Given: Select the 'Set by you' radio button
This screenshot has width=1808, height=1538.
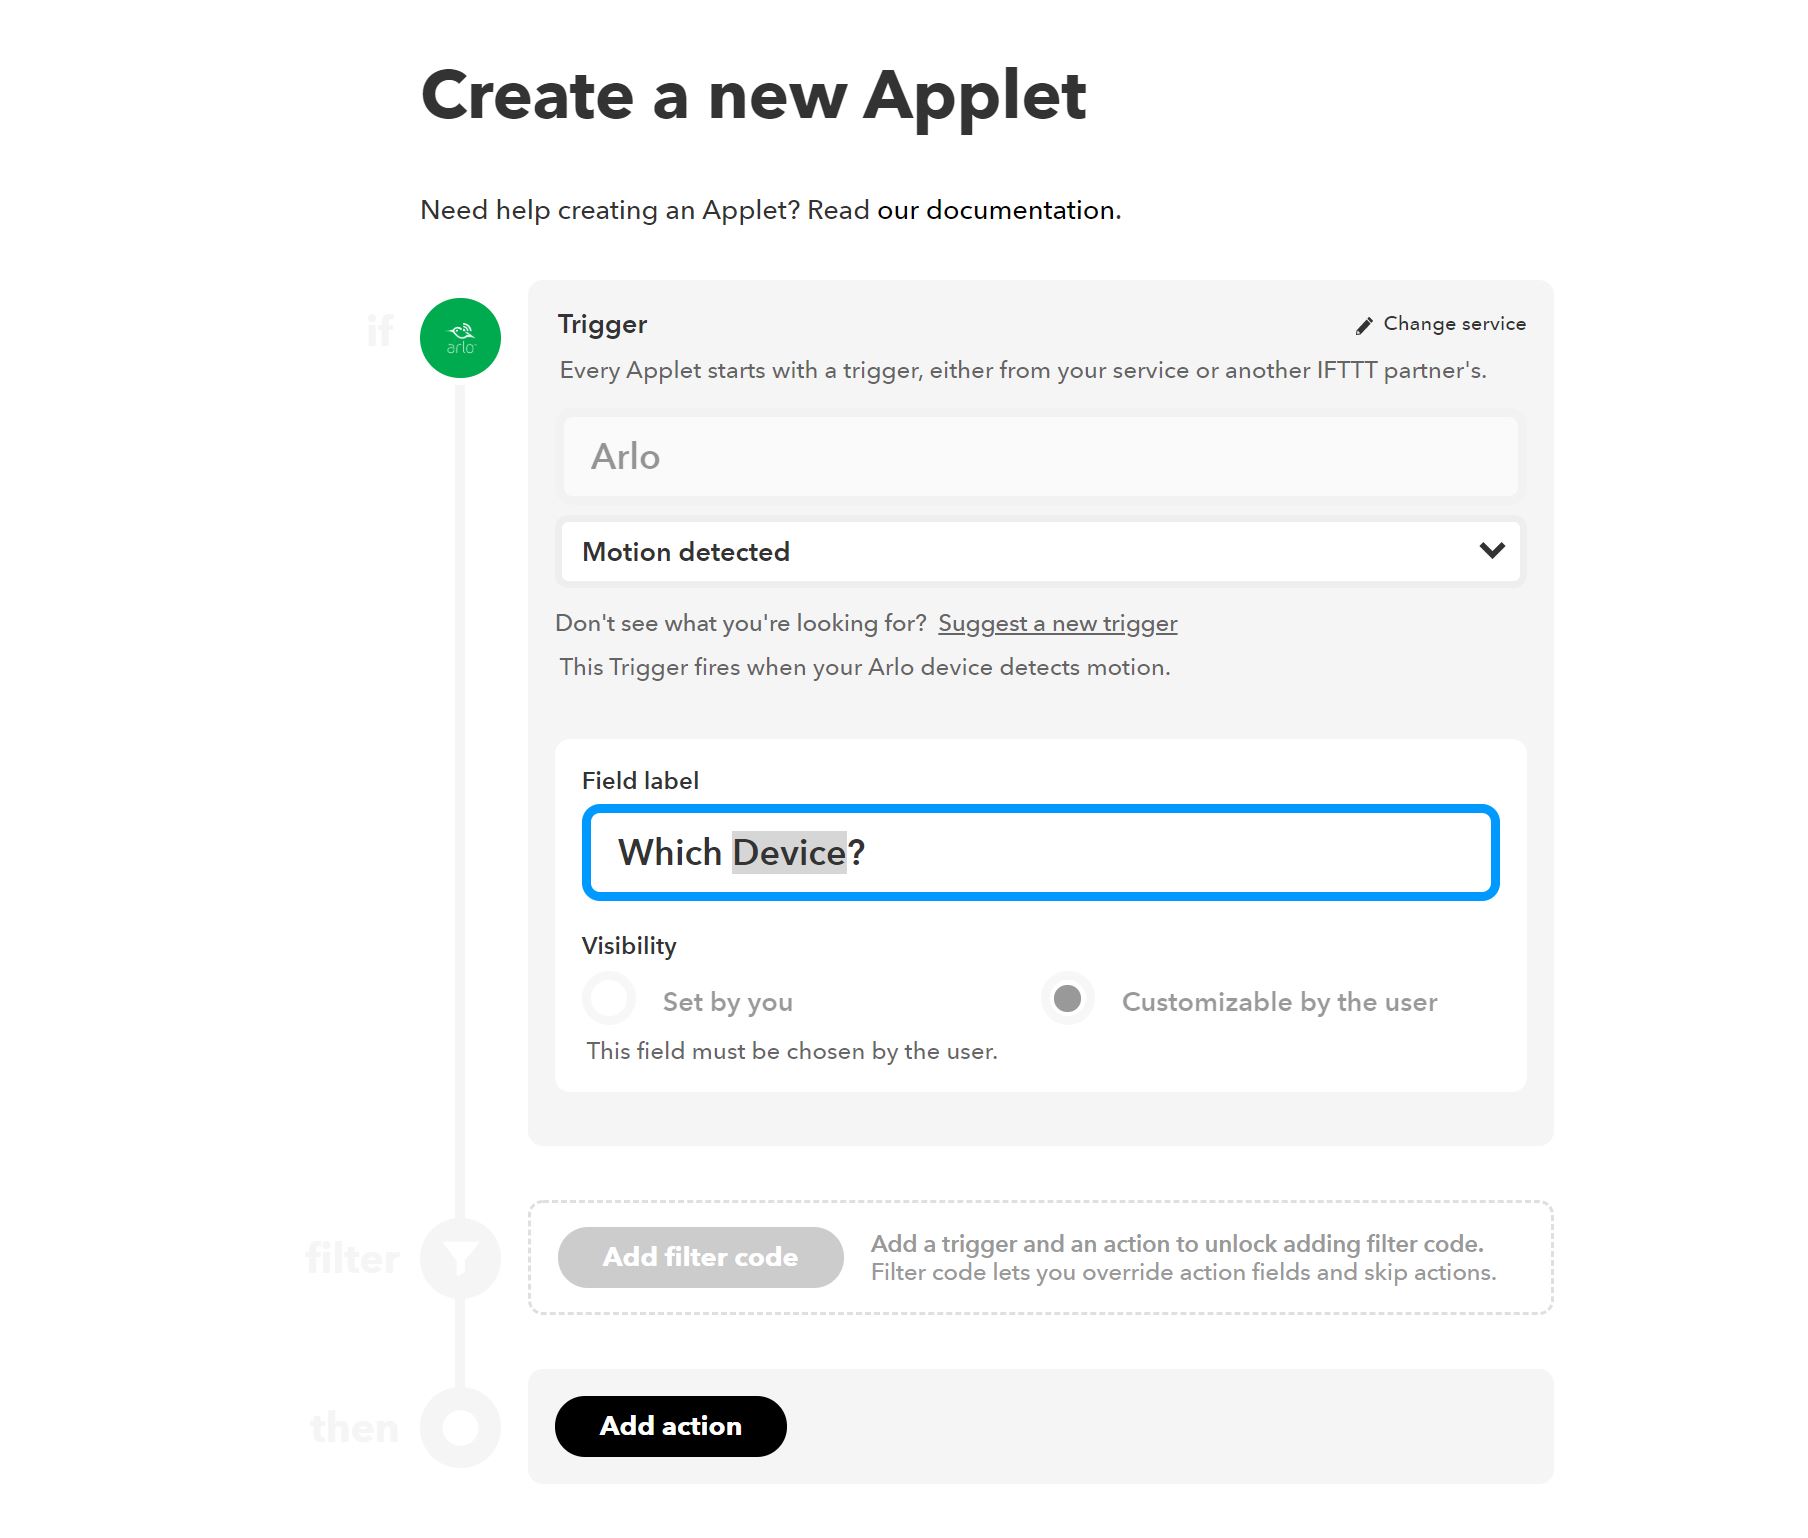Looking at the screenshot, I should click(609, 998).
